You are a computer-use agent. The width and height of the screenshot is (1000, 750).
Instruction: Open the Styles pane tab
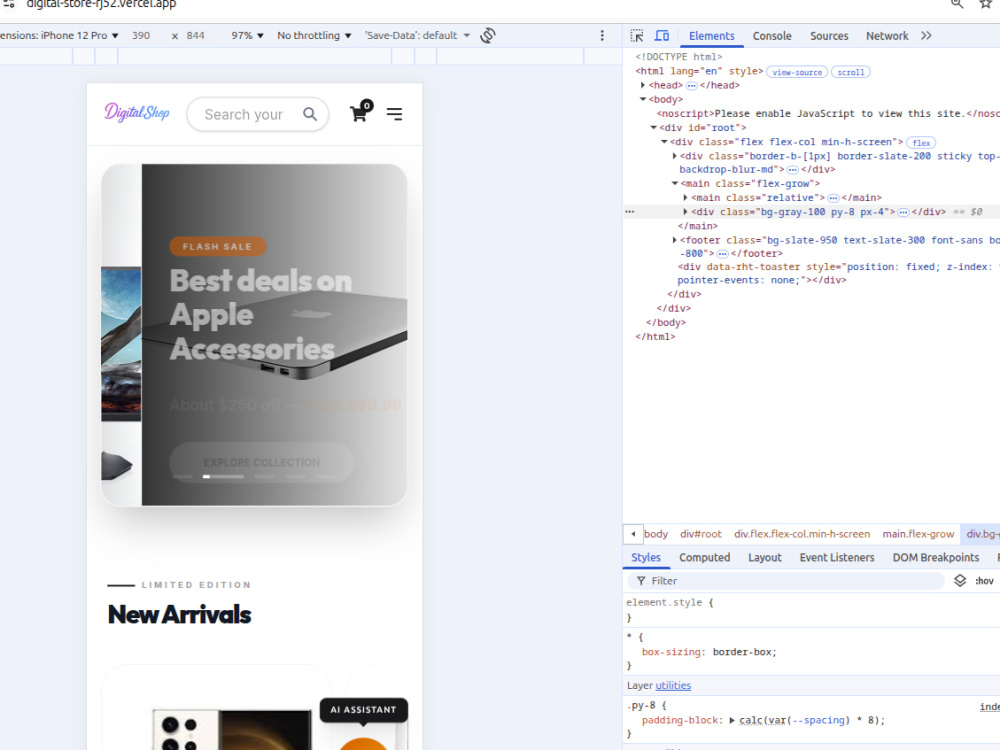coord(645,557)
